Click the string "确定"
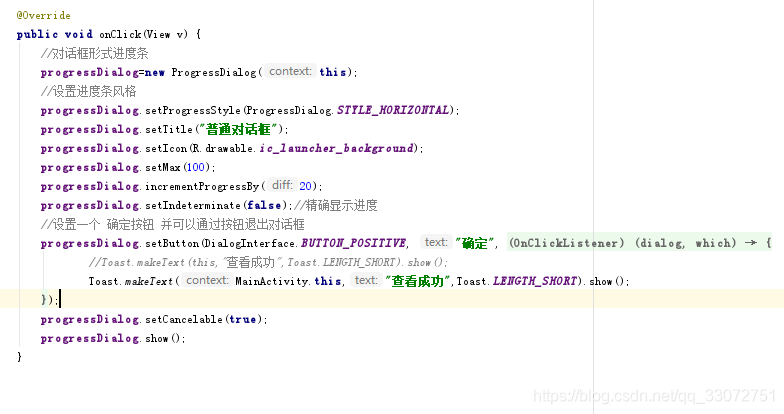784x414 pixels. pyautogui.click(x=474, y=244)
